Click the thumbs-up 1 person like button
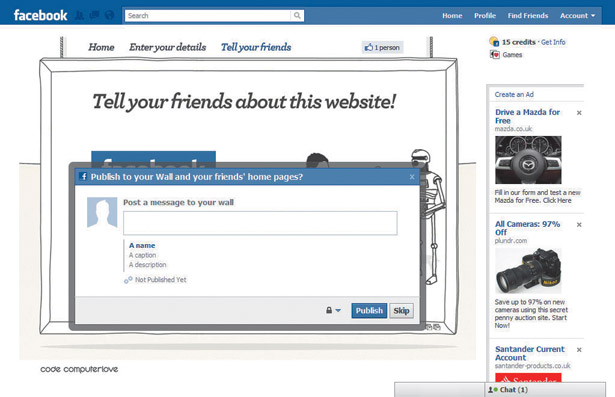 [x=382, y=47]
